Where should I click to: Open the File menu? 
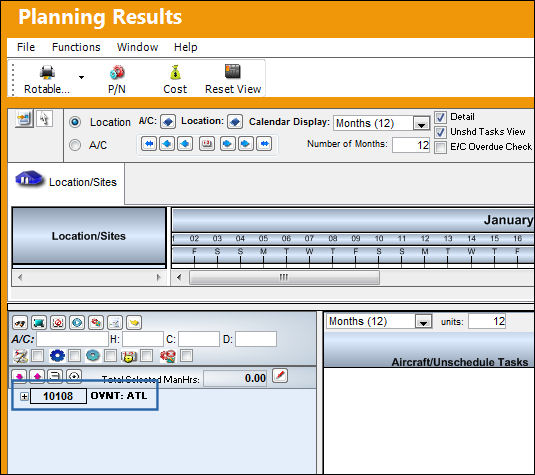pyautogui.click(x=26, y=47)
